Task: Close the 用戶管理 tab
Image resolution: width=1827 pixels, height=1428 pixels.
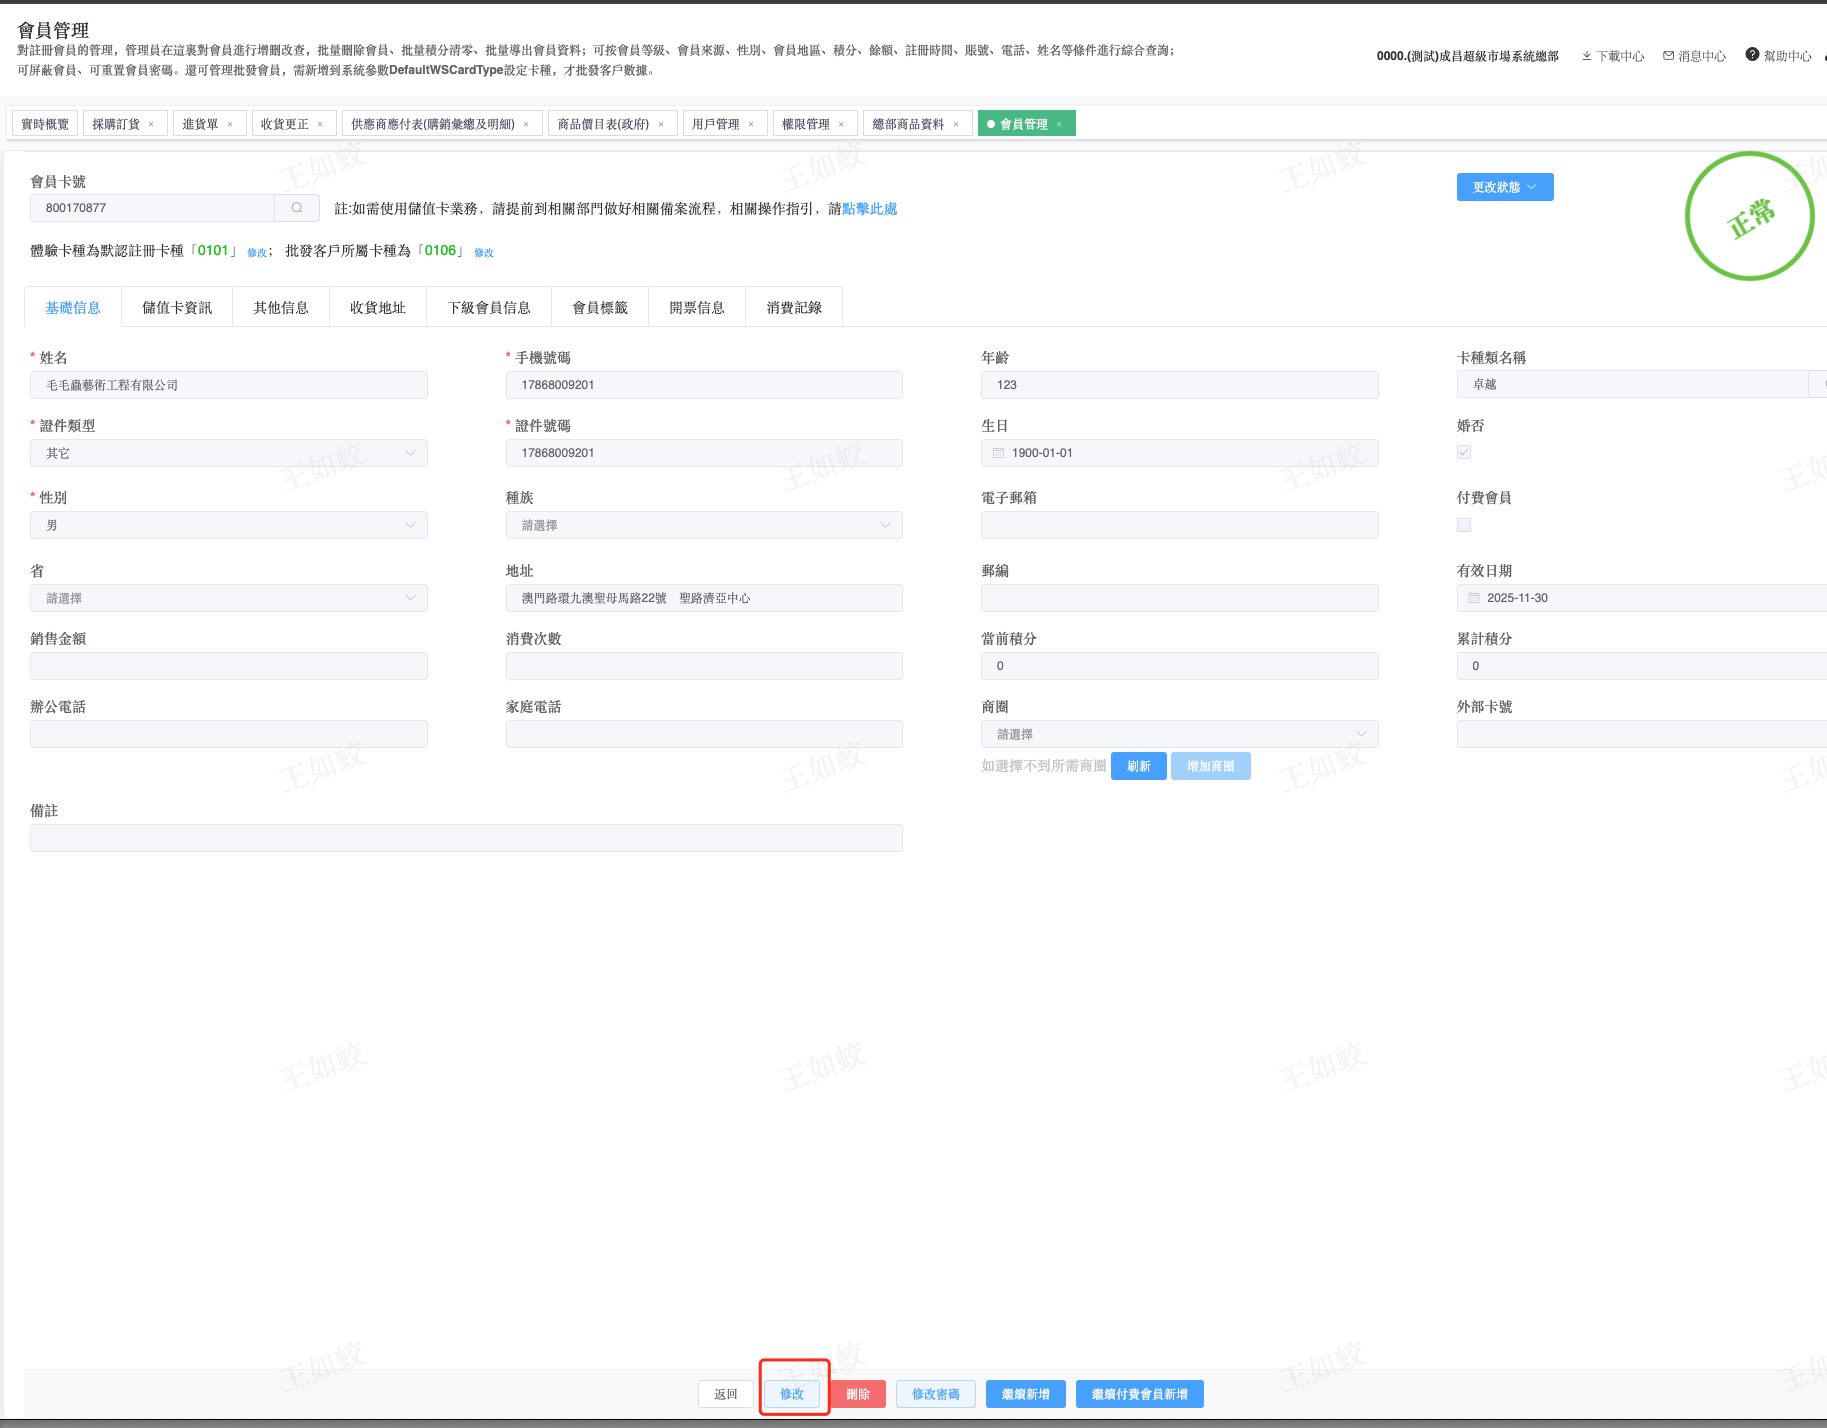Action: point(751,125)
